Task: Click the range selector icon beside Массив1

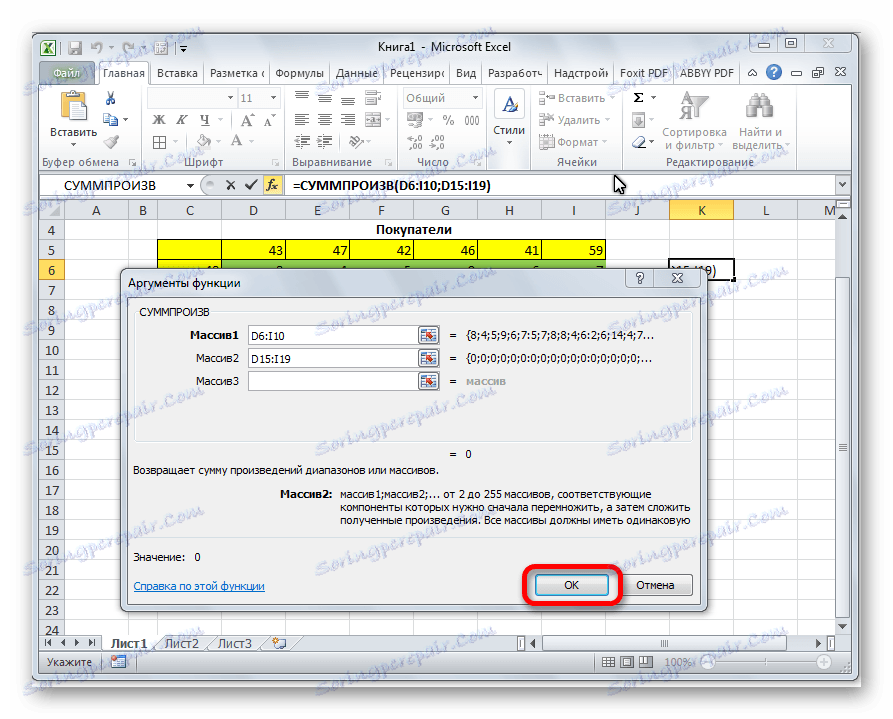Action: coord(428,335)
